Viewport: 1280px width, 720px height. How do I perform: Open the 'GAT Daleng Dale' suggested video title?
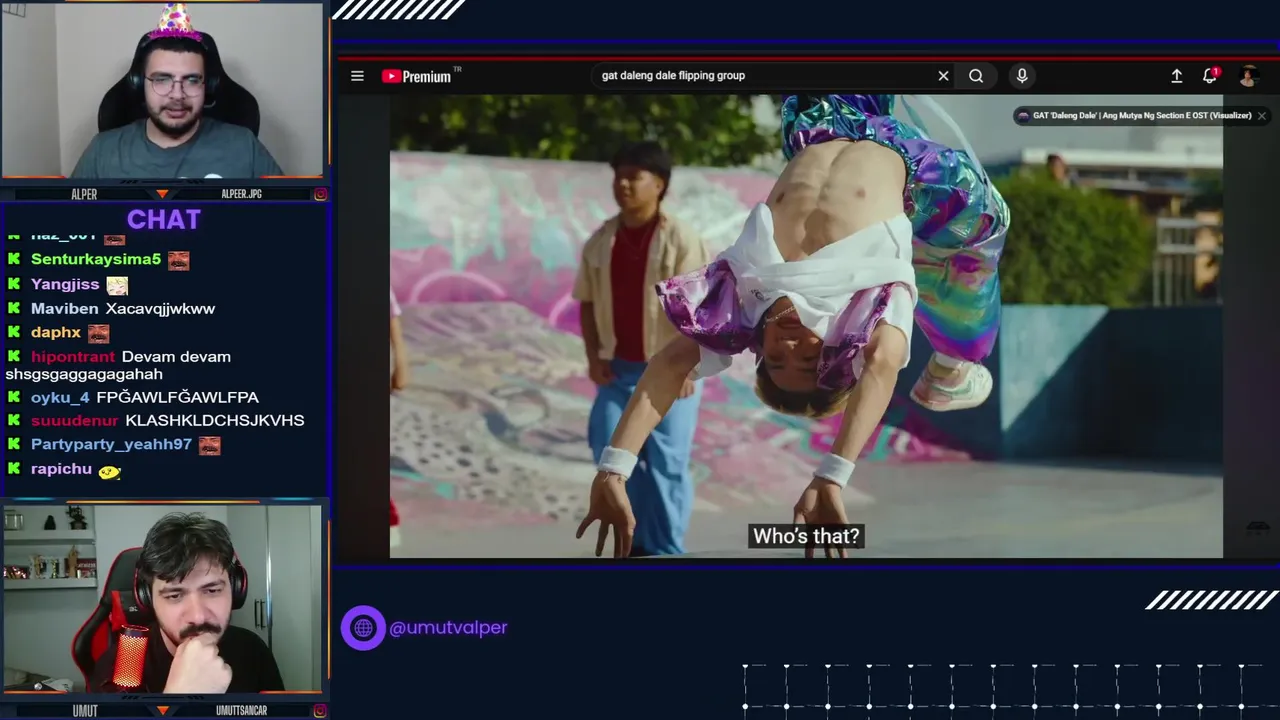(x=1142, y=116)
